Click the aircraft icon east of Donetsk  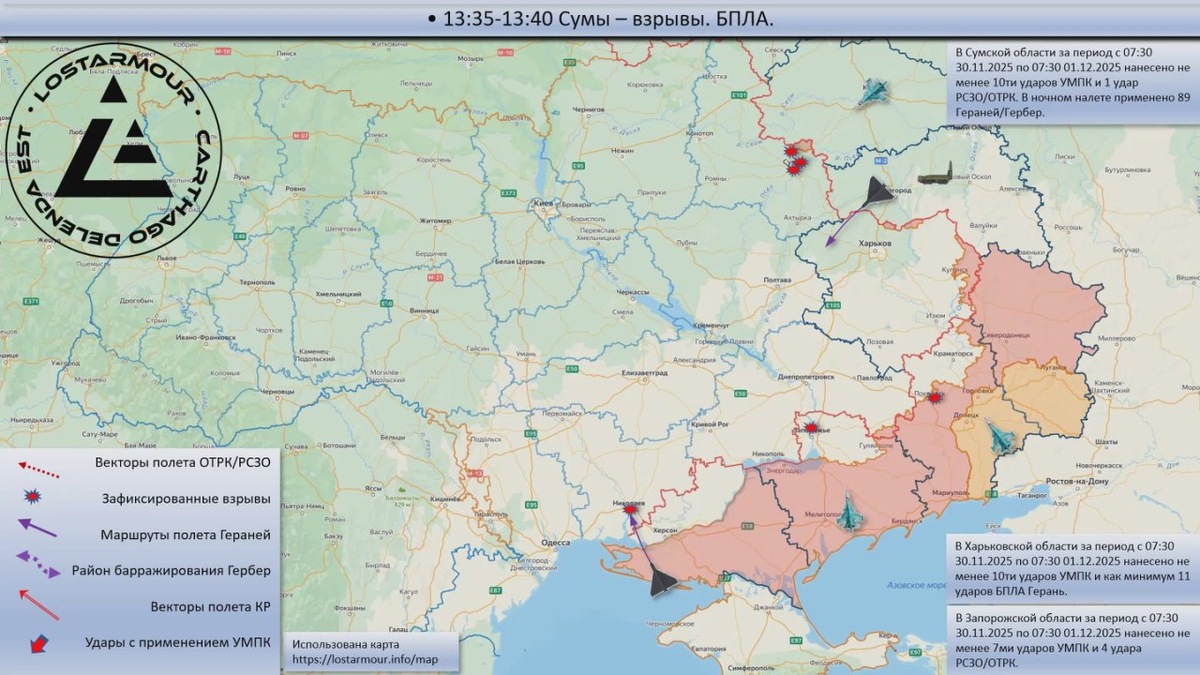tap(1001, 437)
